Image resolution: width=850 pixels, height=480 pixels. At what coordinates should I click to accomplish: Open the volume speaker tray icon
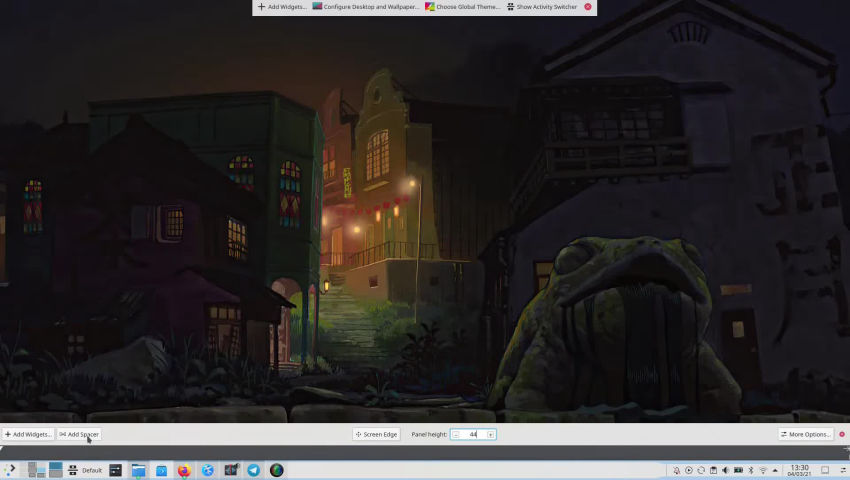726,470
